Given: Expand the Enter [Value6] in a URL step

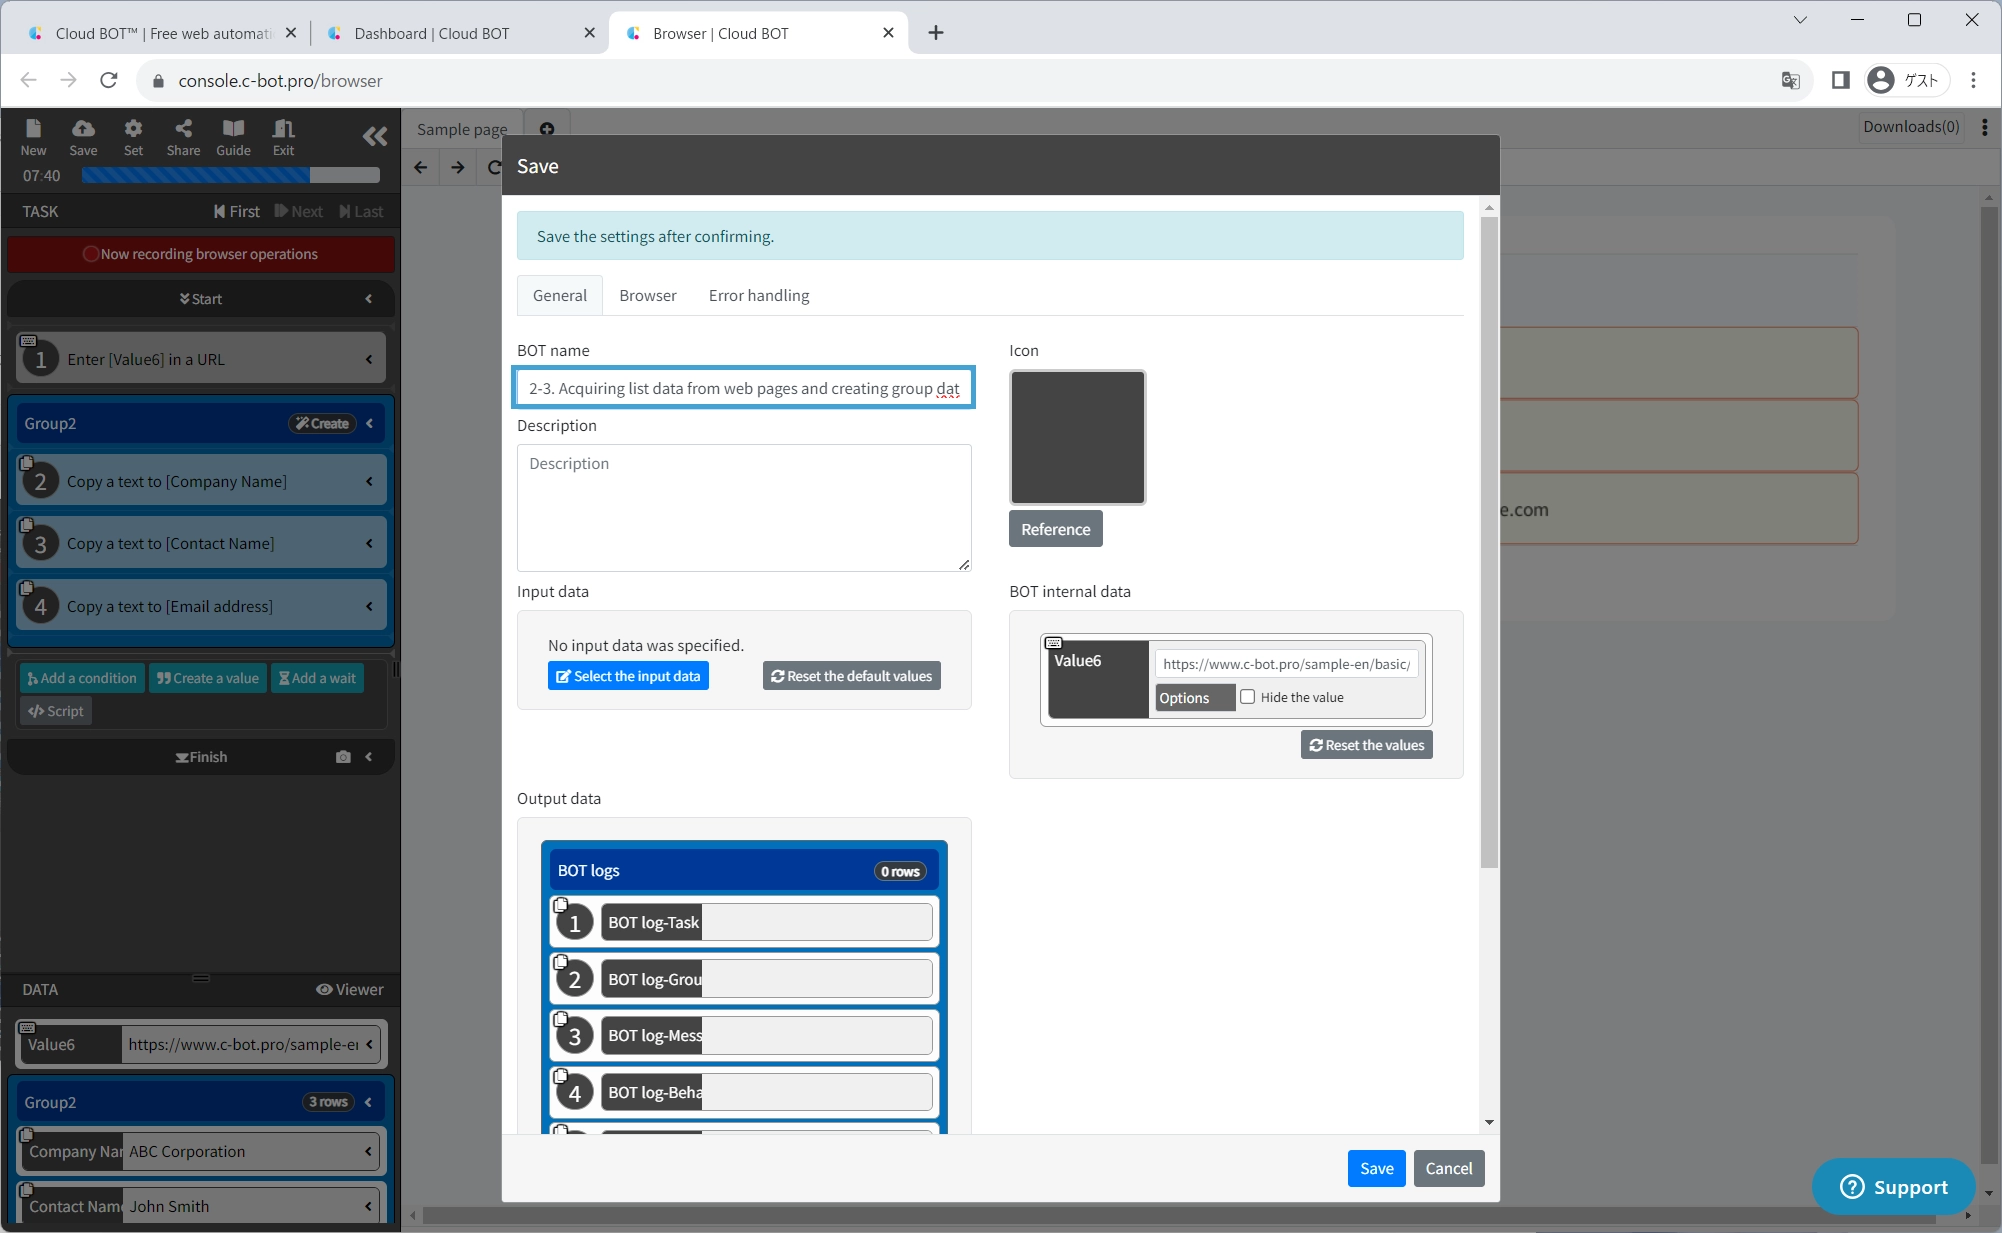Looking at the screenshot, I should coord(369,359).
